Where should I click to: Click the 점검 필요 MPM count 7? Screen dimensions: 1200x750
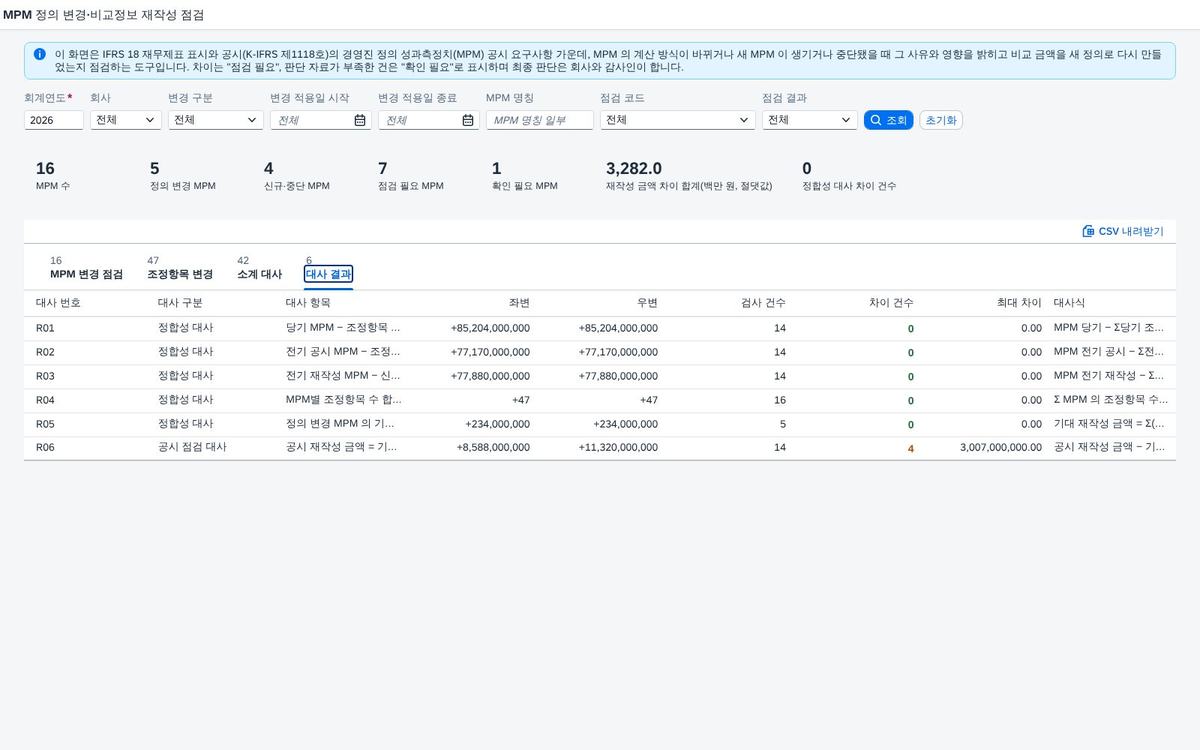[x=383, y=169]
